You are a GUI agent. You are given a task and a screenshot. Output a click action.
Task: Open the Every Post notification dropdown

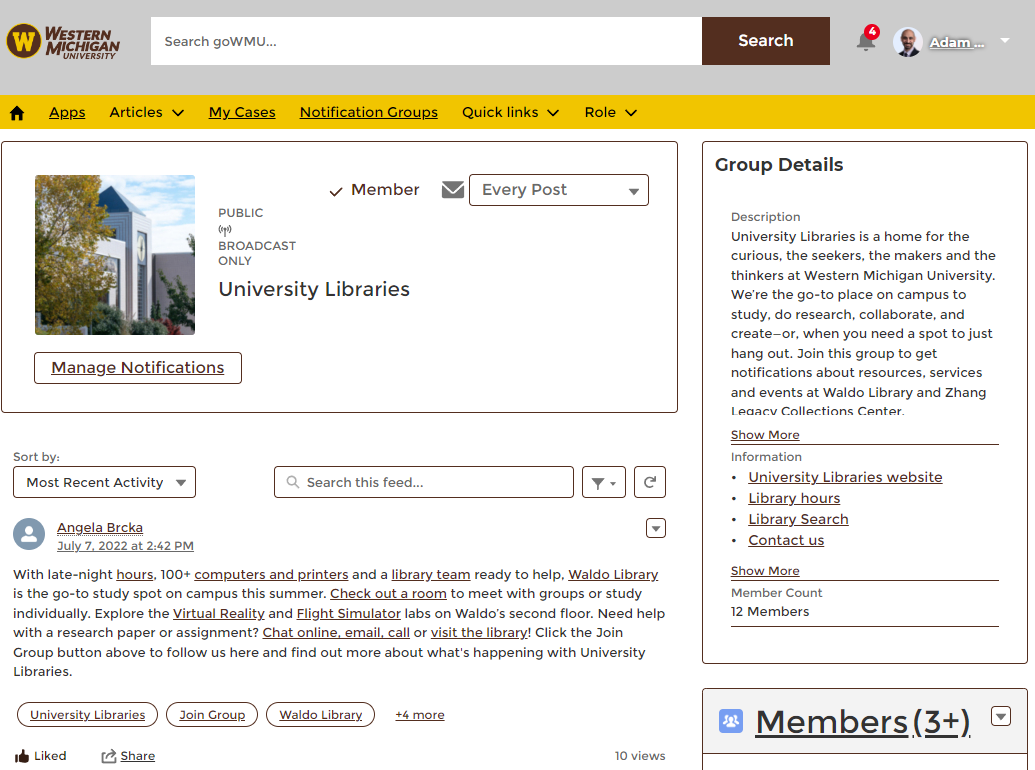[558, 190]
